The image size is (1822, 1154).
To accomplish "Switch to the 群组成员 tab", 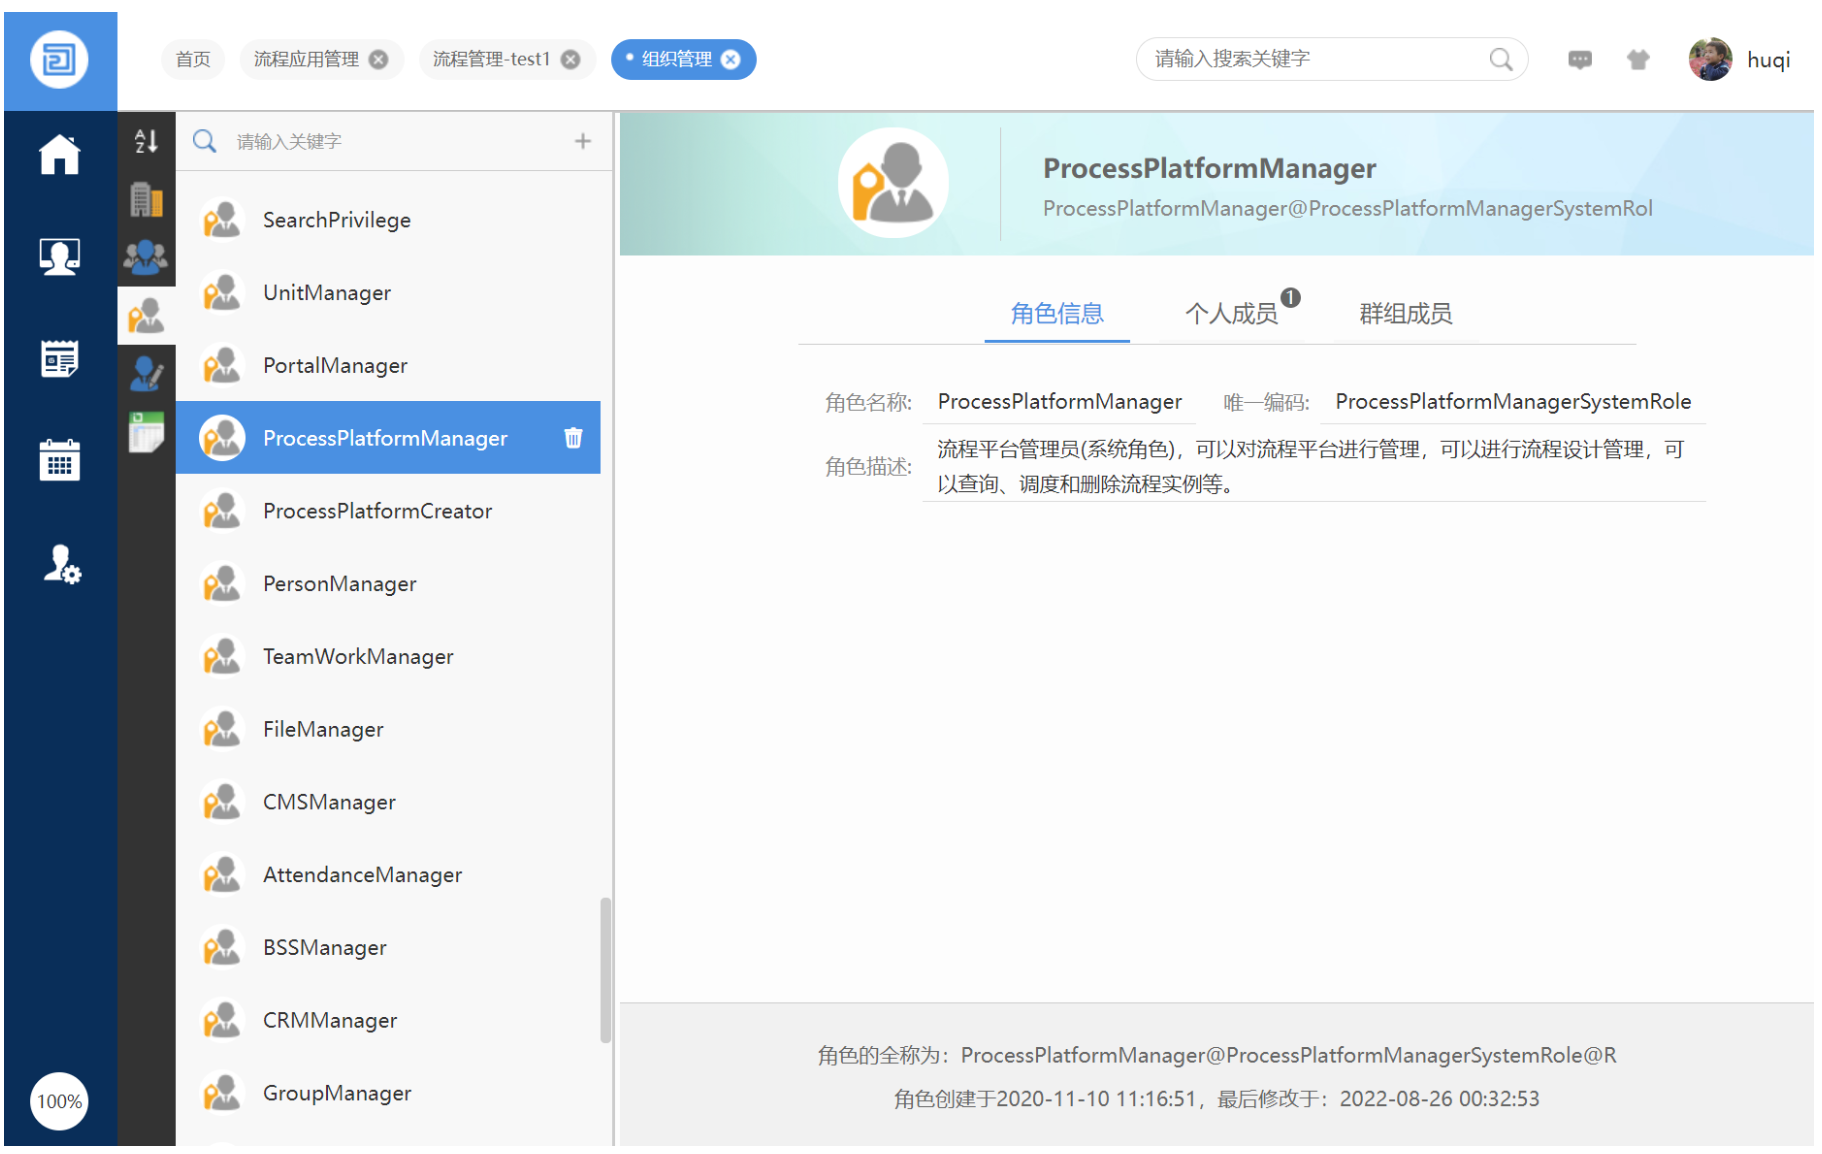I will [1405, 314].
